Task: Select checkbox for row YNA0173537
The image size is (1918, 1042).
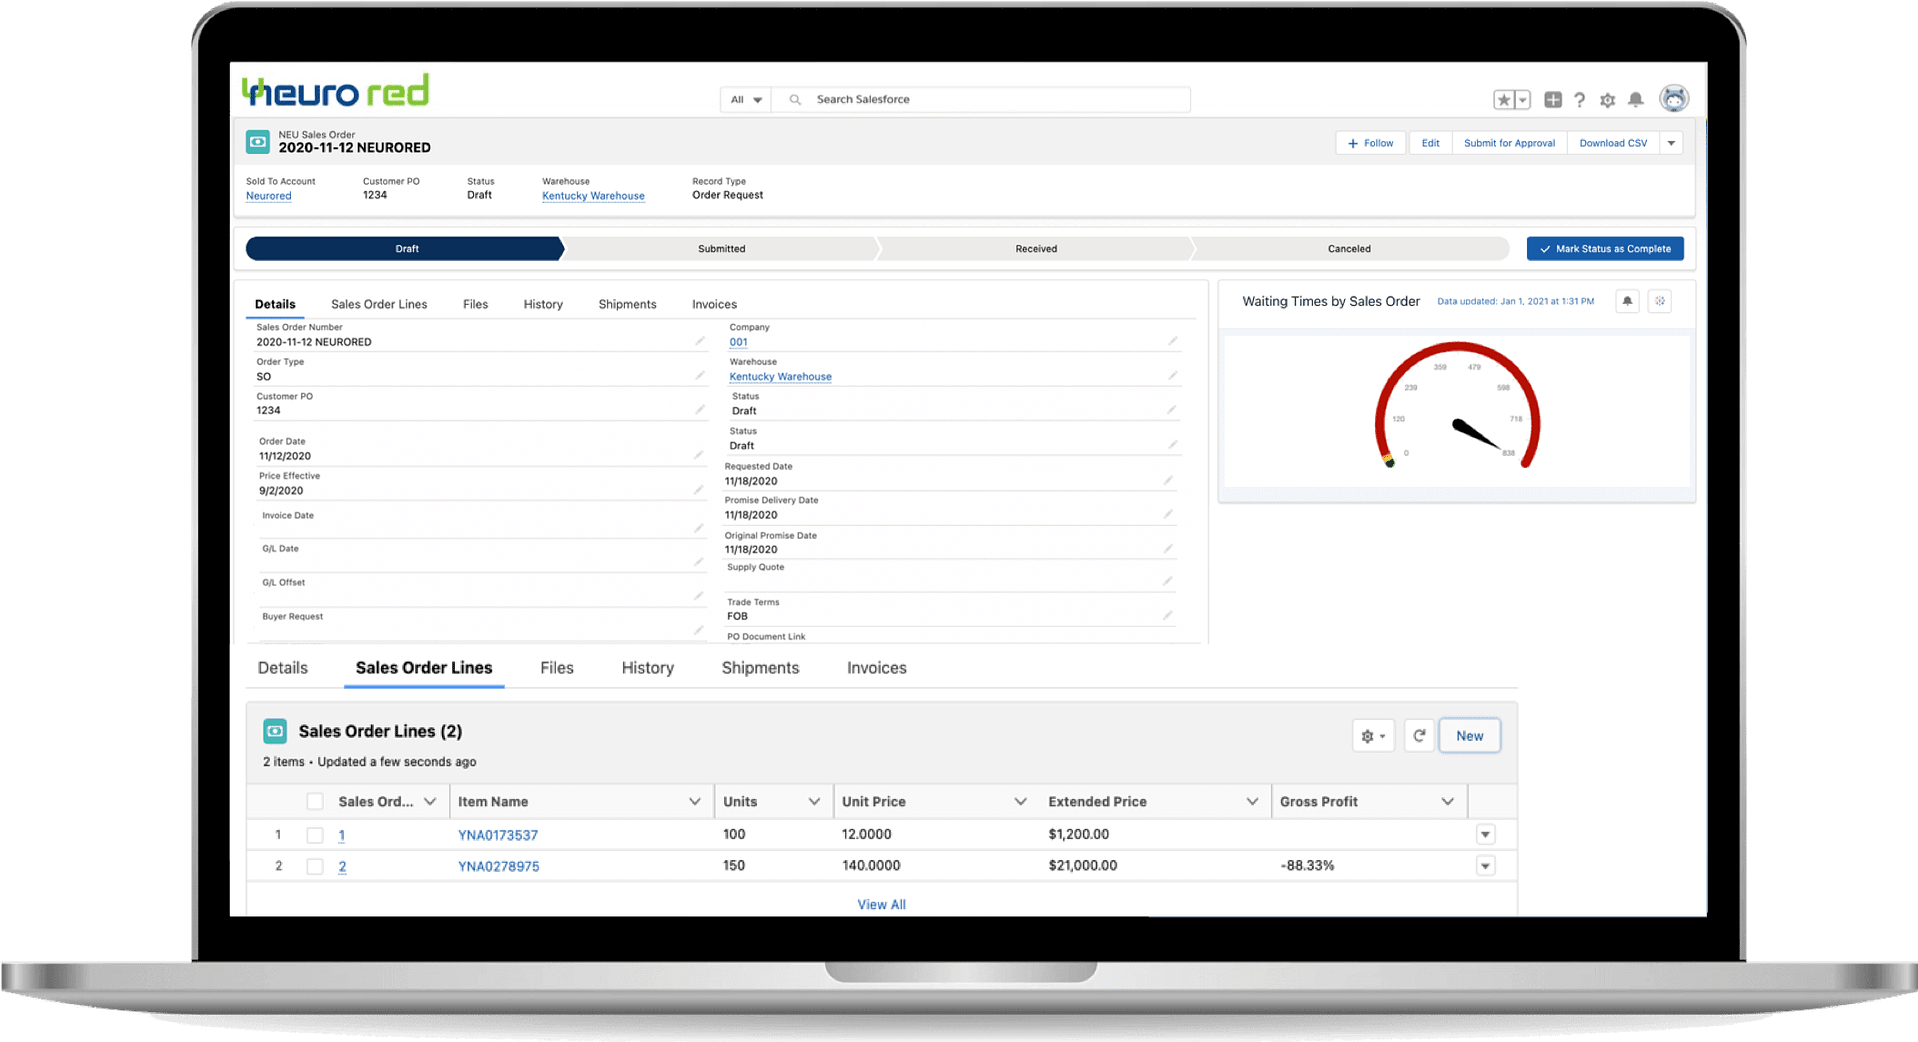Action: point(315,835)
